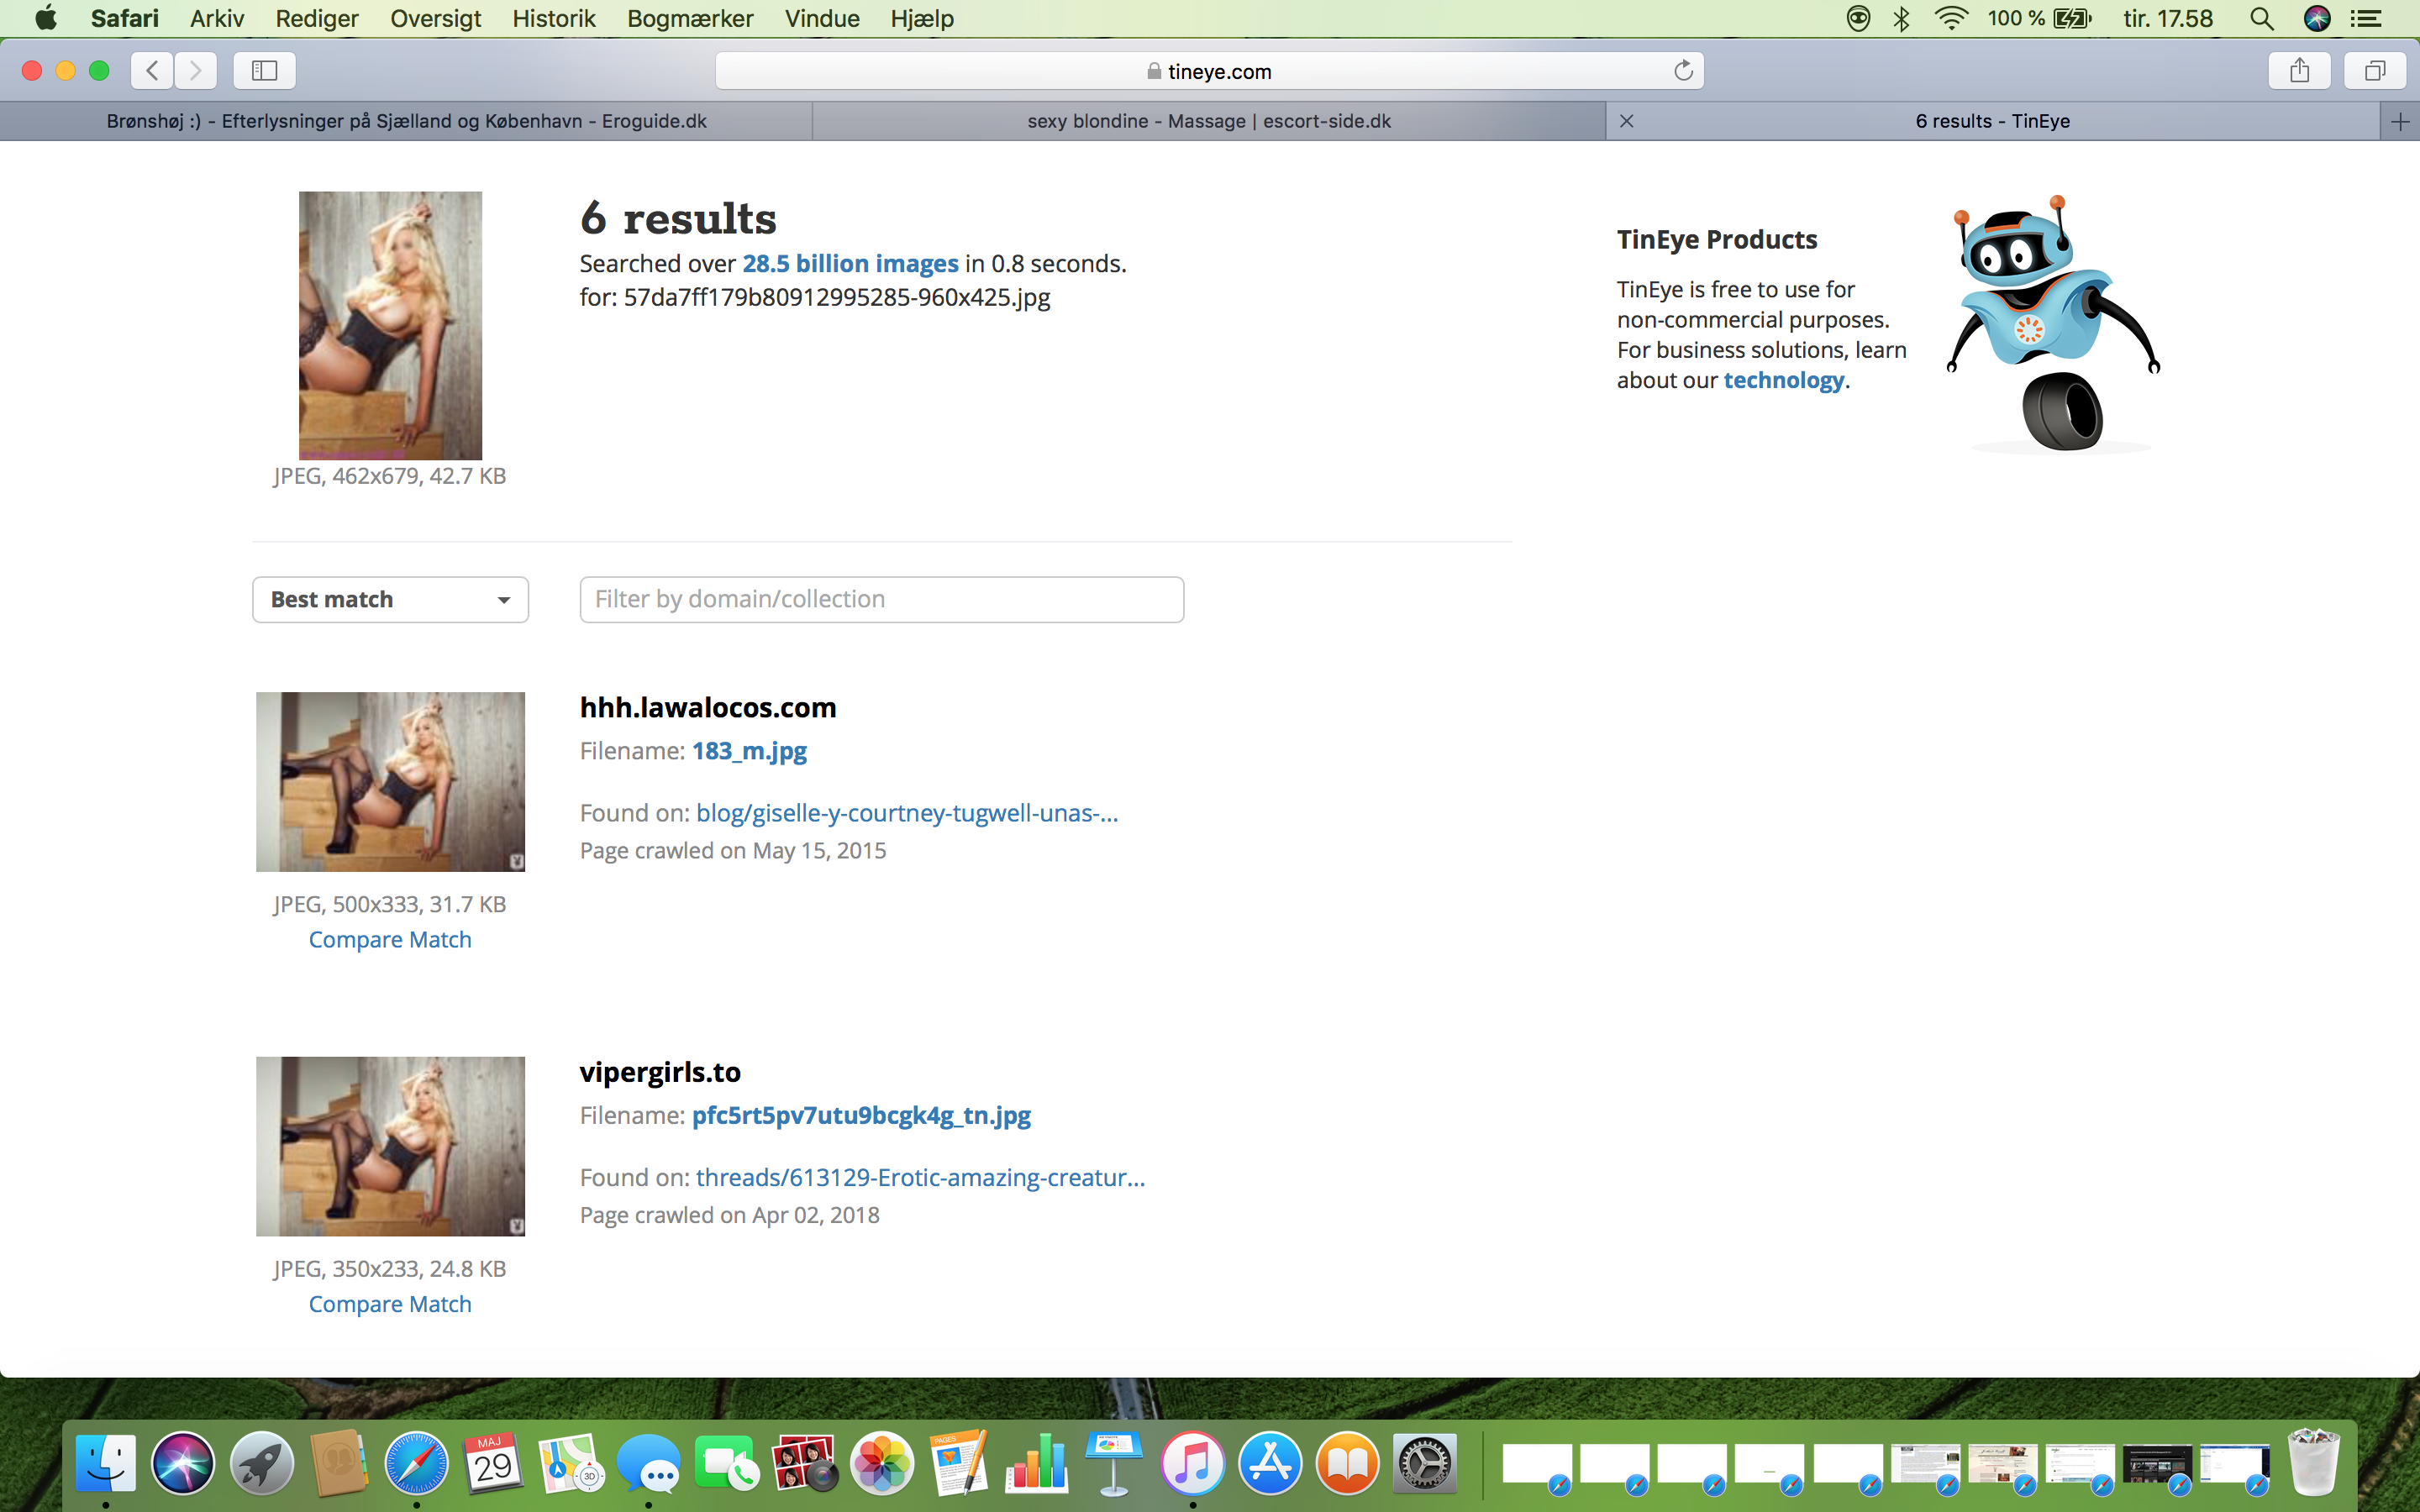Open Spotlight search in menu bar
Viewport: 2420px width, 1512px height.
[2261, 18]
